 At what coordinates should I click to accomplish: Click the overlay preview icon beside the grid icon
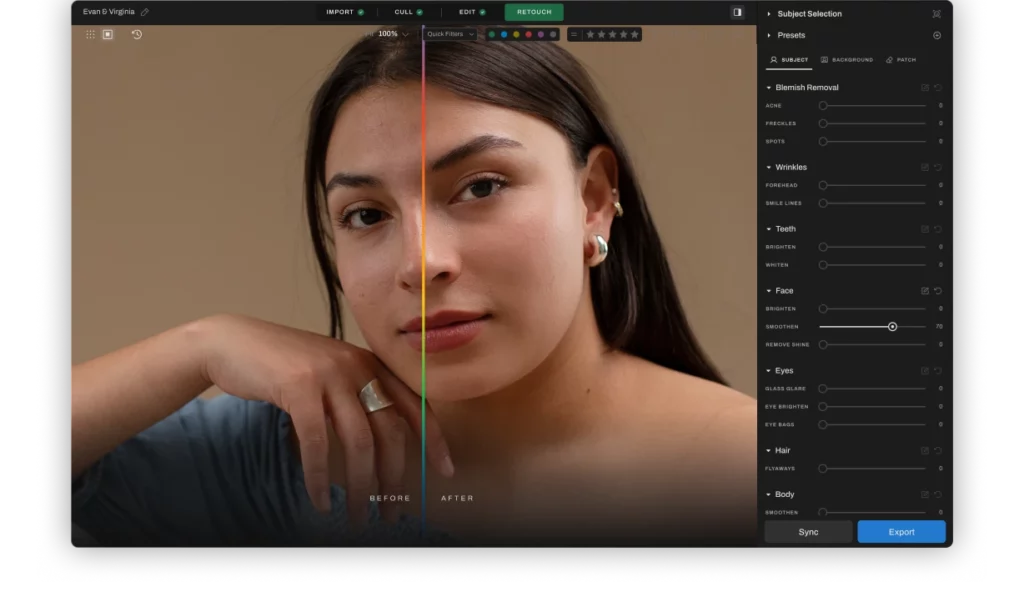106,33
